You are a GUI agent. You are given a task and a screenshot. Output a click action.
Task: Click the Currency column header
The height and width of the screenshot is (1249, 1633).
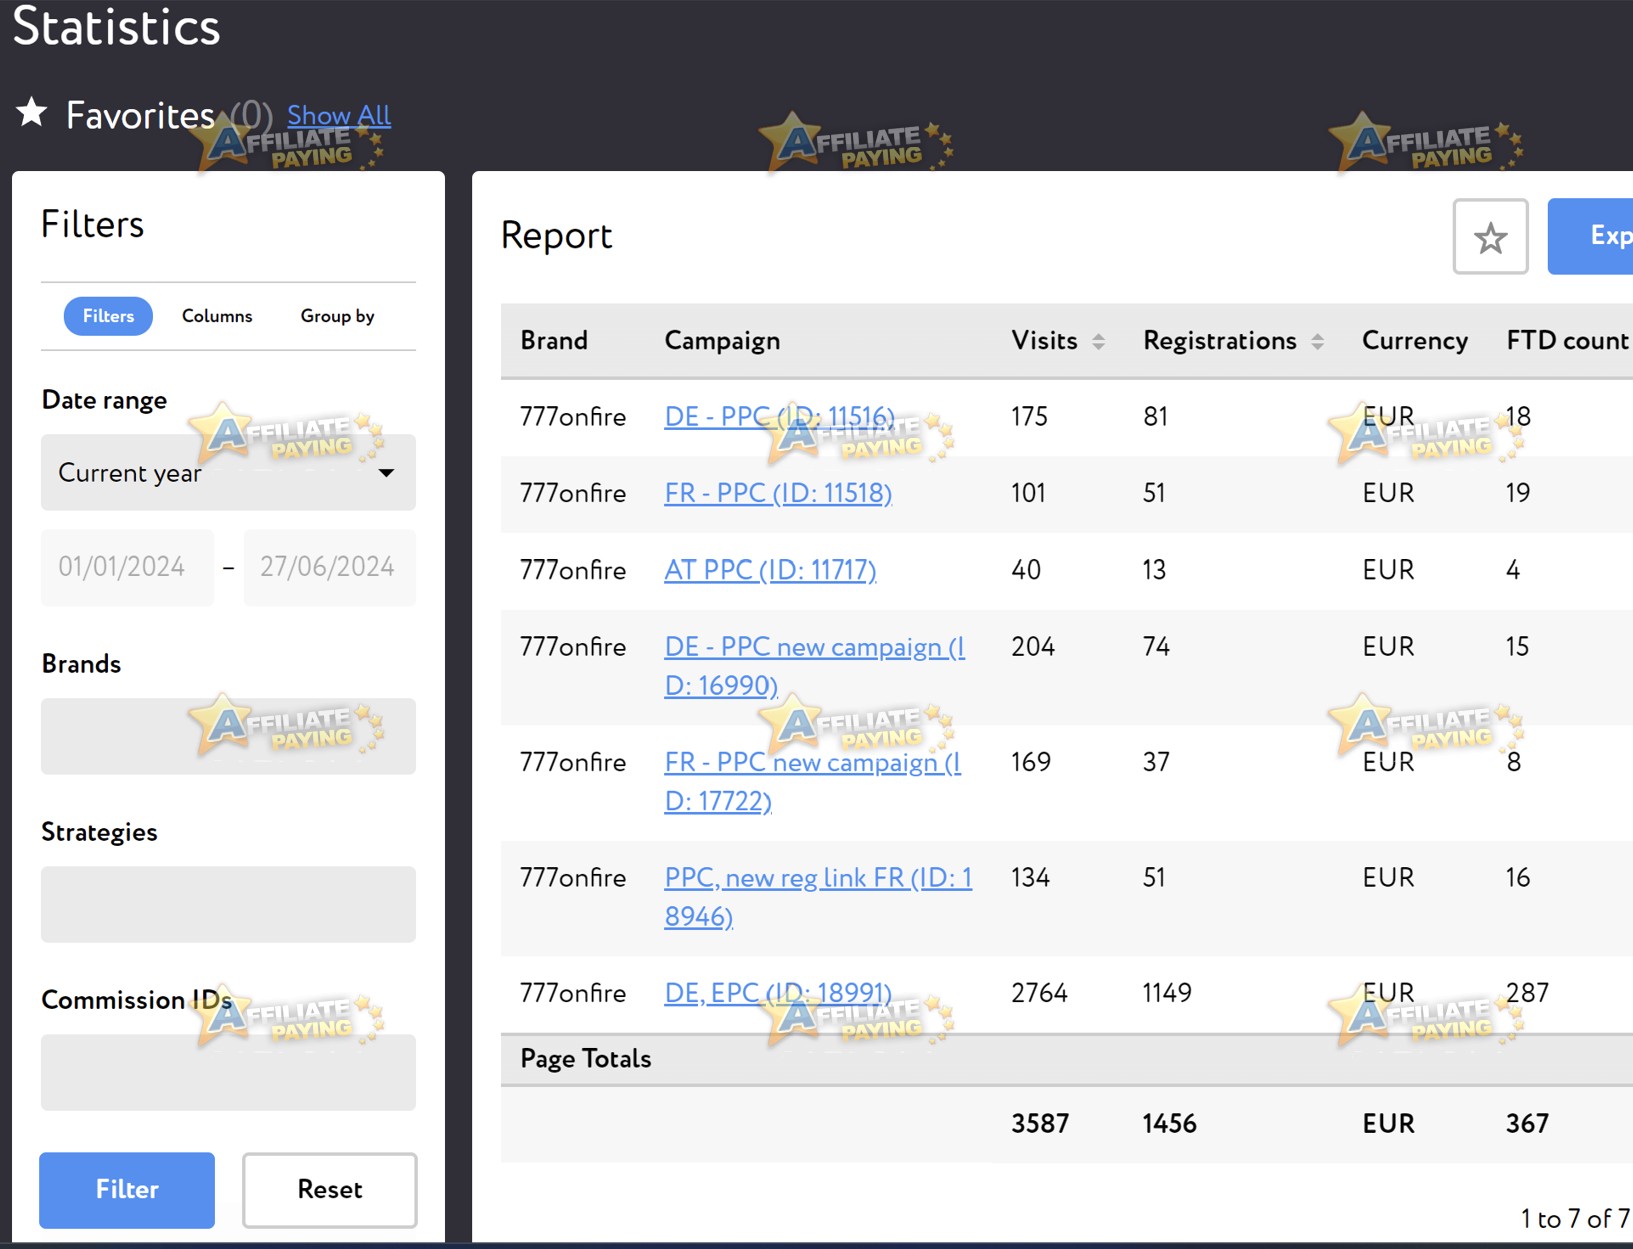[x=1415, y=341]
